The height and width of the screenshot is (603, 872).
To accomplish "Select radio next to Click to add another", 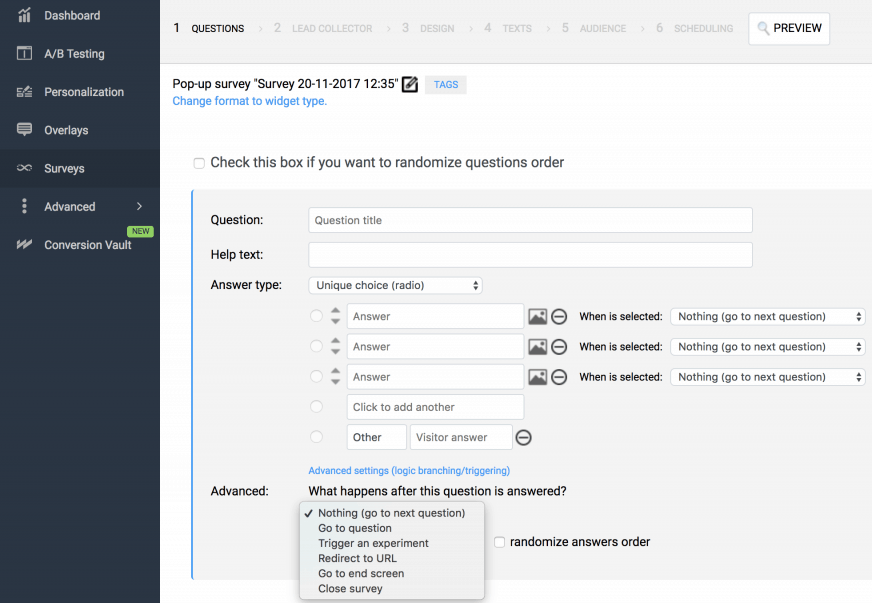I will [x=316, y=407].
